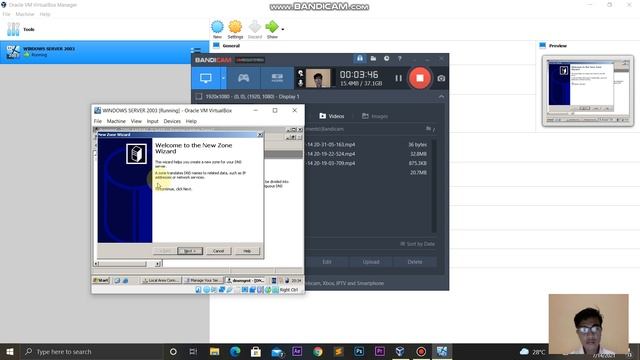This screenshot has width=640, height=360.
Task: Click the Upload button in Bandicam
Action: click(x=371, y=262)
